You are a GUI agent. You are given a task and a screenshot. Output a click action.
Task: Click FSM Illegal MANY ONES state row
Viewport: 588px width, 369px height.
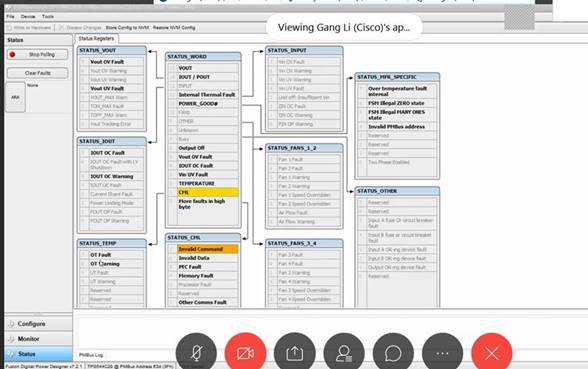pyautogui.click(x=396, y=115)
